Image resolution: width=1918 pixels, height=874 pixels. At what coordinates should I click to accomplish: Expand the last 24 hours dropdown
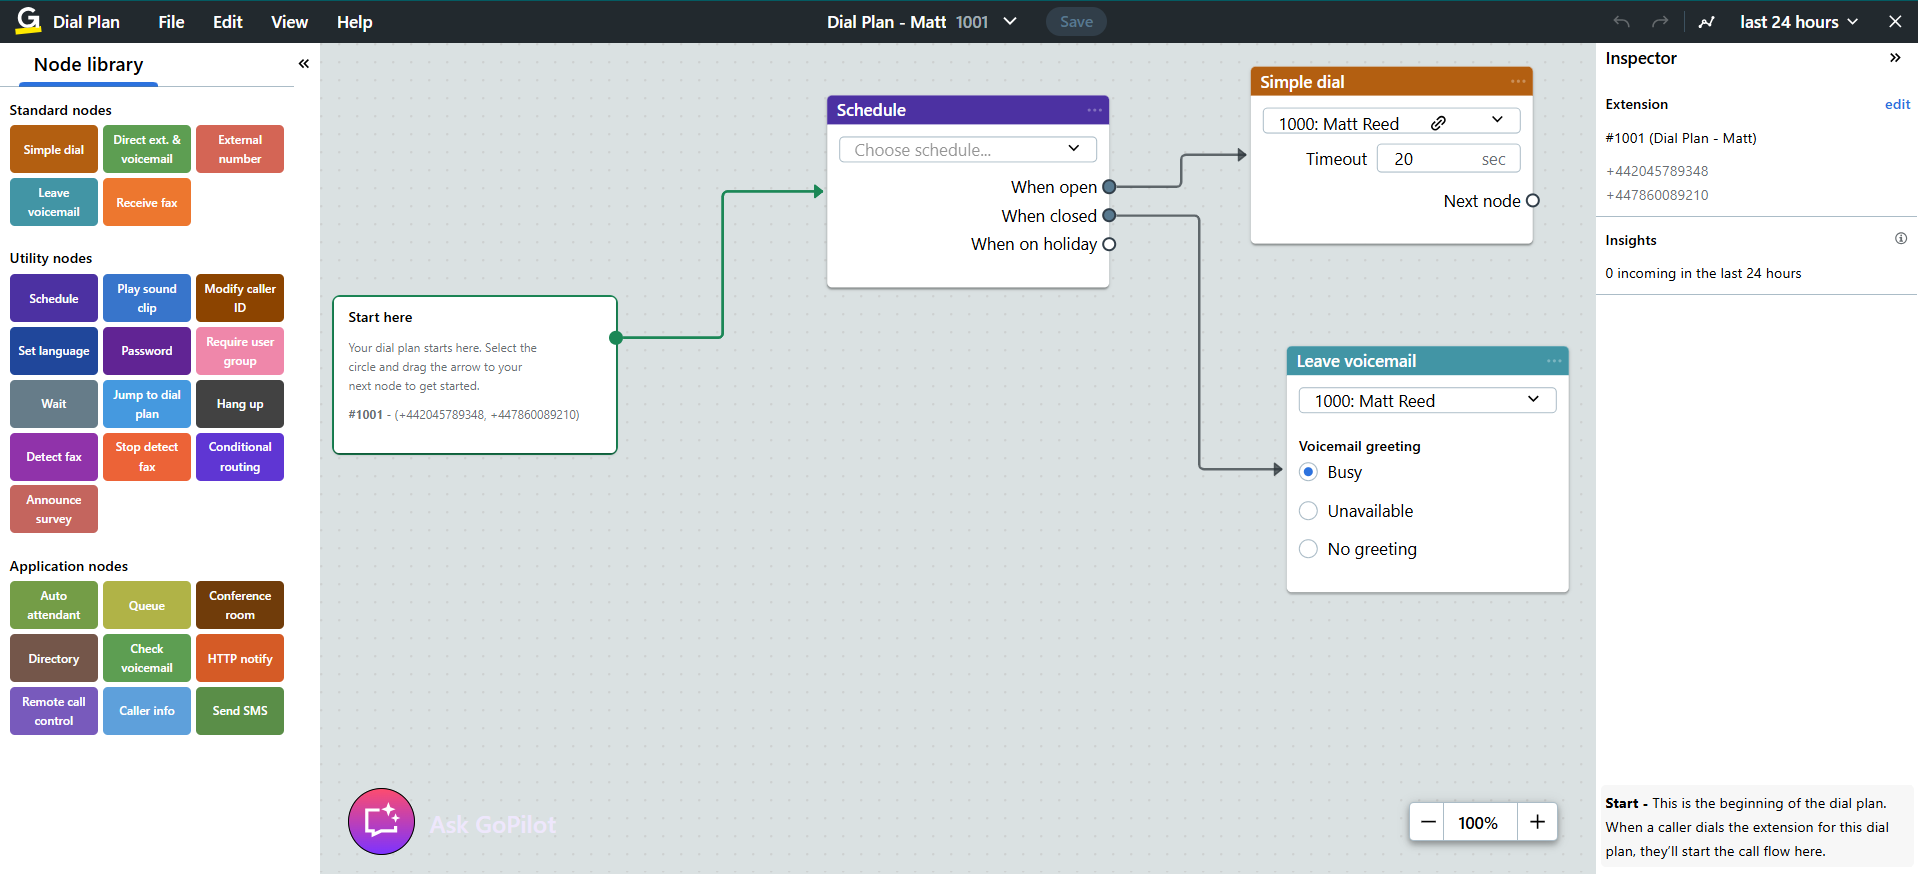(x=1798, y=22)
